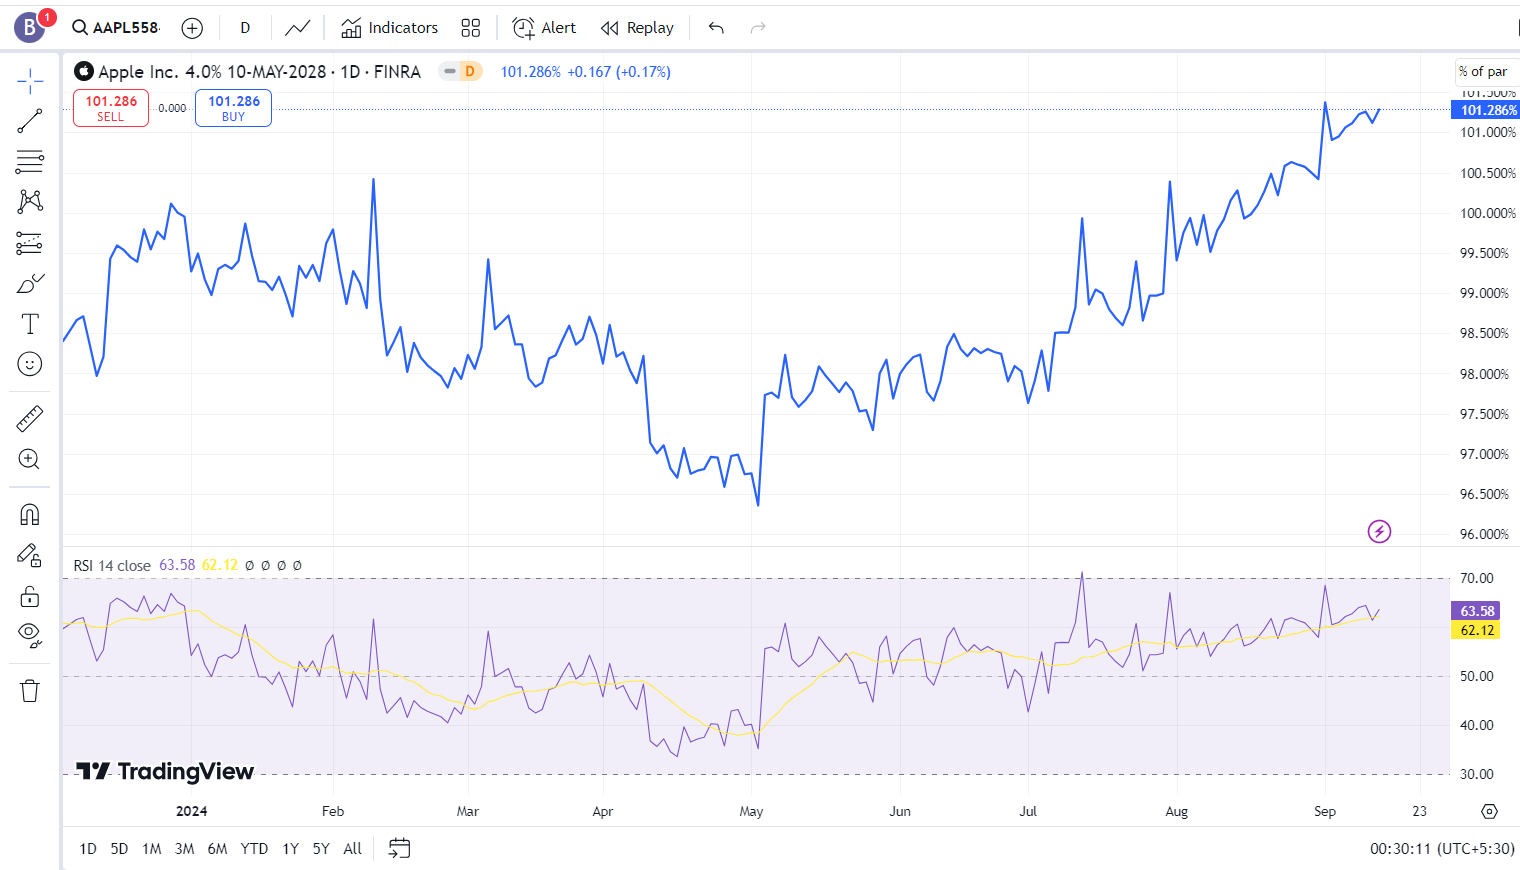1520x870 pixels.
Task: Select the 5D time range
Action: 119,849
